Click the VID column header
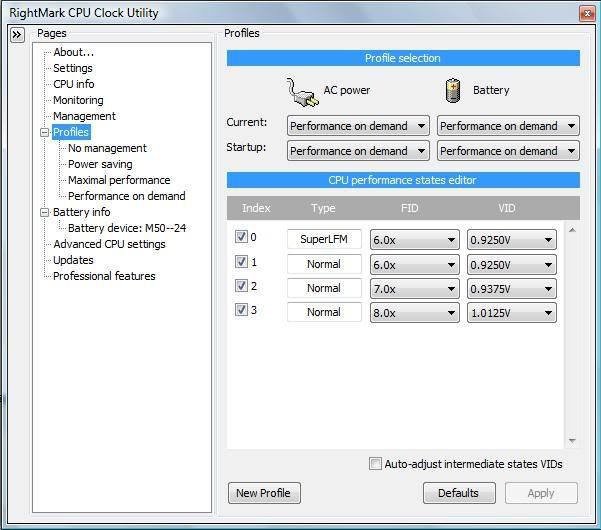Screen dimensions: 601x530 pyautogui.click(x=507, y=208)
